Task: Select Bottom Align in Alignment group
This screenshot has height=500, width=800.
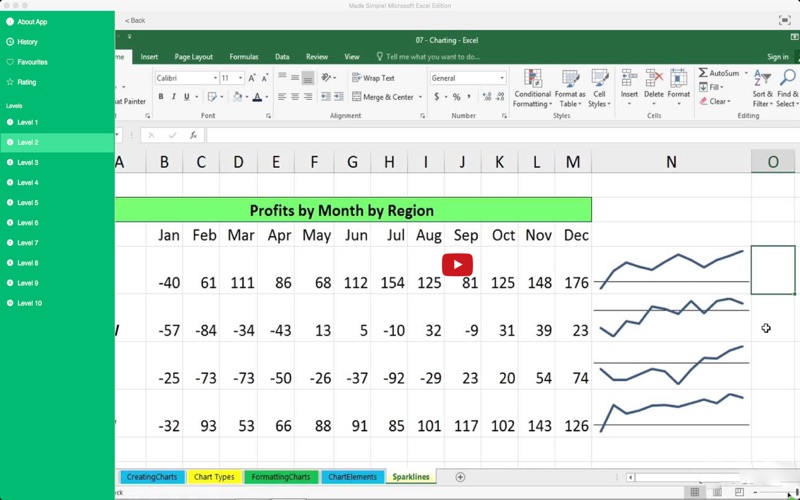Action: tap(308, 78)
